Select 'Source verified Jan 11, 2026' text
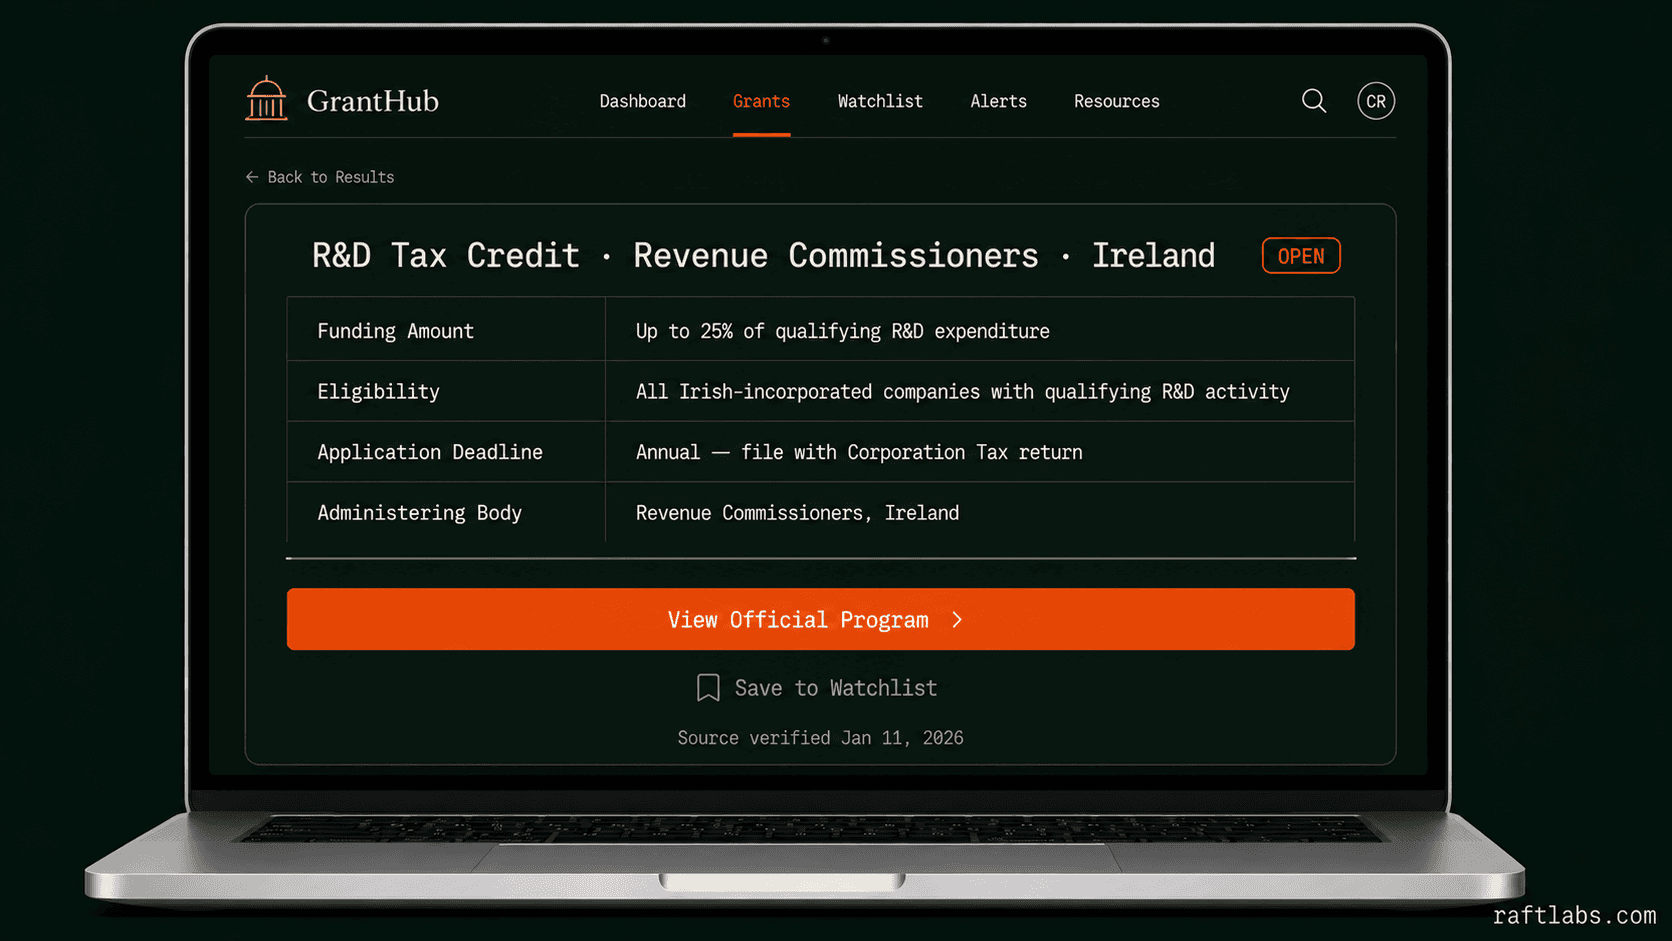The image size is (1672, 941). (821, 738)
